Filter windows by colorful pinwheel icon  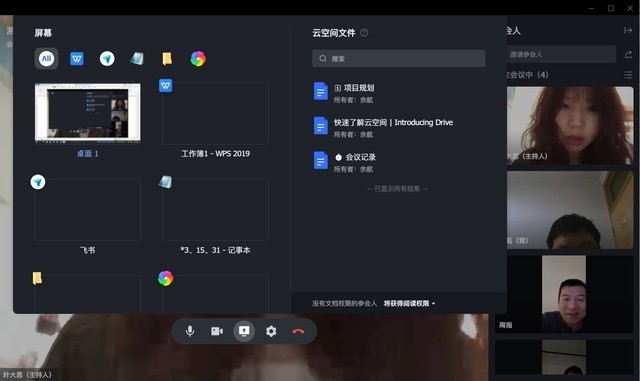point(198,59)
